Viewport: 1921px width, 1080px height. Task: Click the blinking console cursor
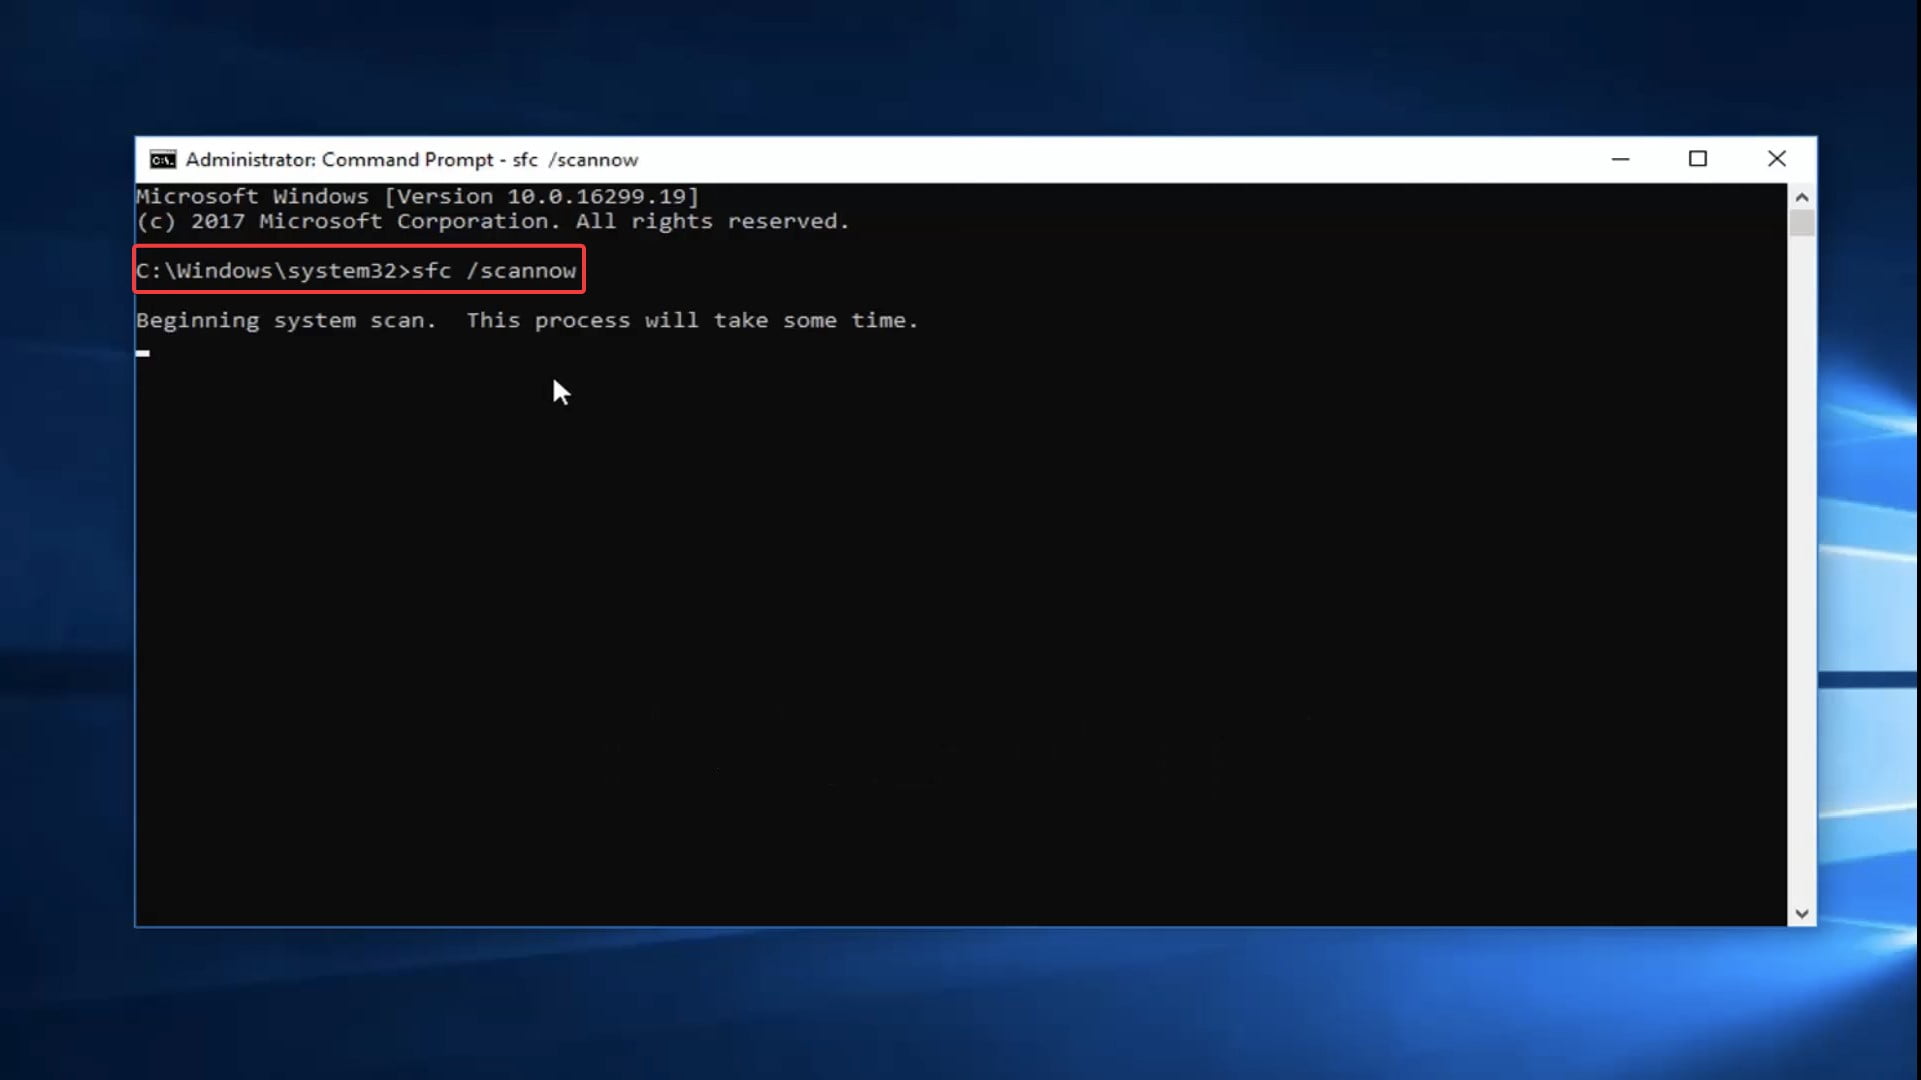[x=143, y=353]
